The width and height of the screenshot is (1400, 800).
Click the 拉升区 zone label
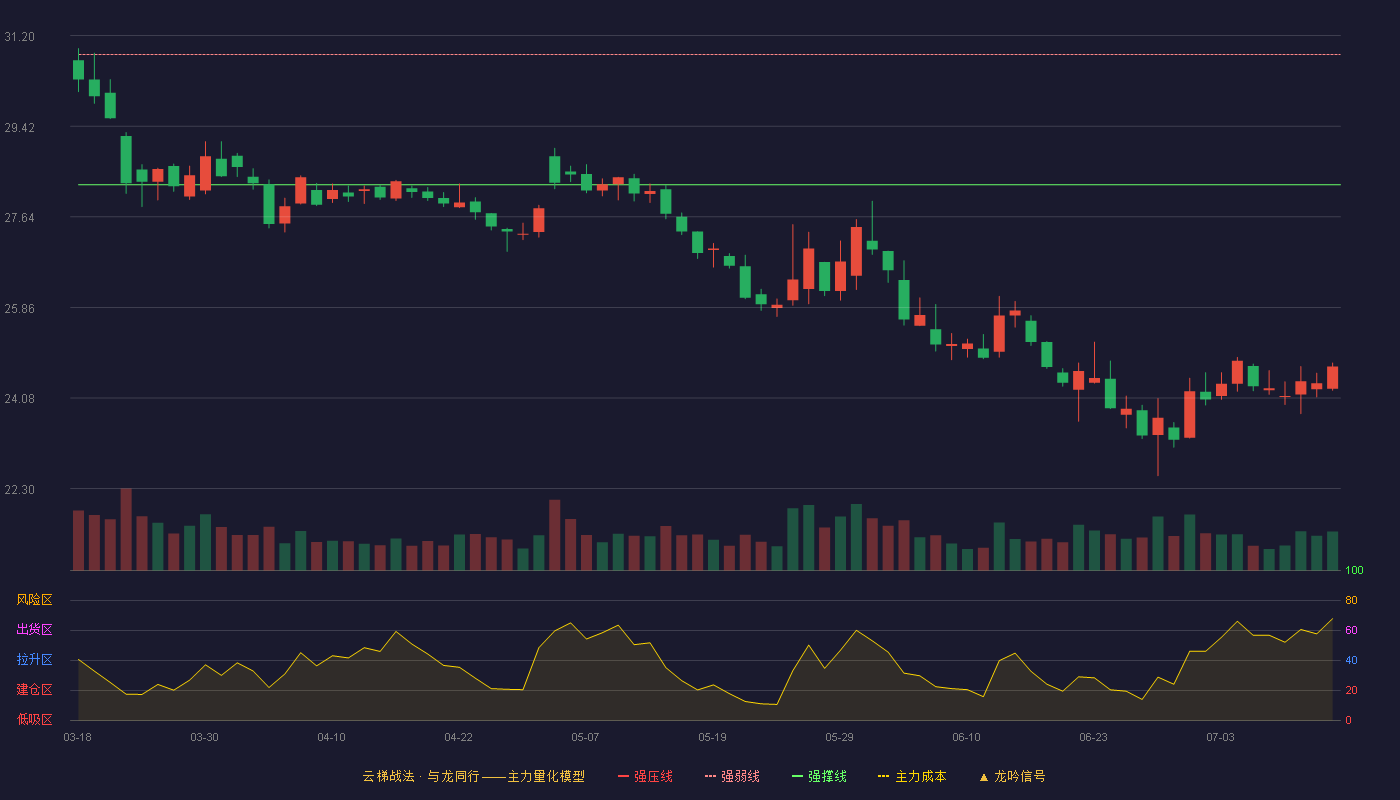(x=34, y=660)
